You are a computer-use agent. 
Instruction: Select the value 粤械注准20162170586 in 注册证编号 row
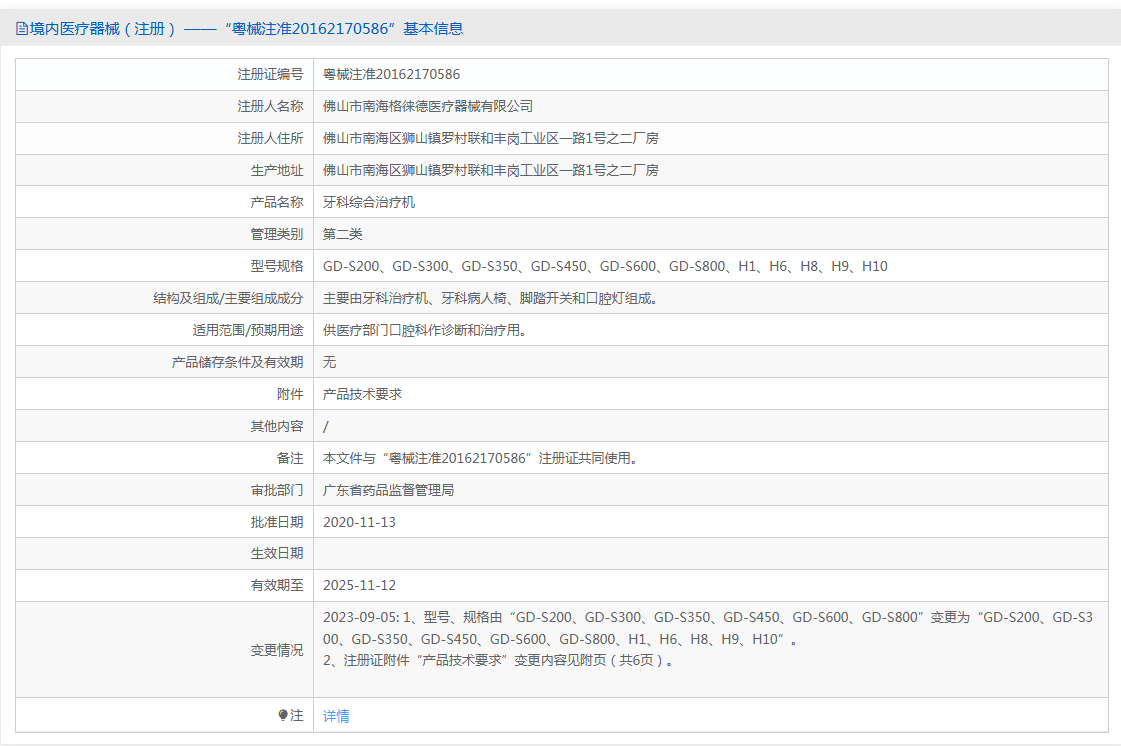coord(391,74)
